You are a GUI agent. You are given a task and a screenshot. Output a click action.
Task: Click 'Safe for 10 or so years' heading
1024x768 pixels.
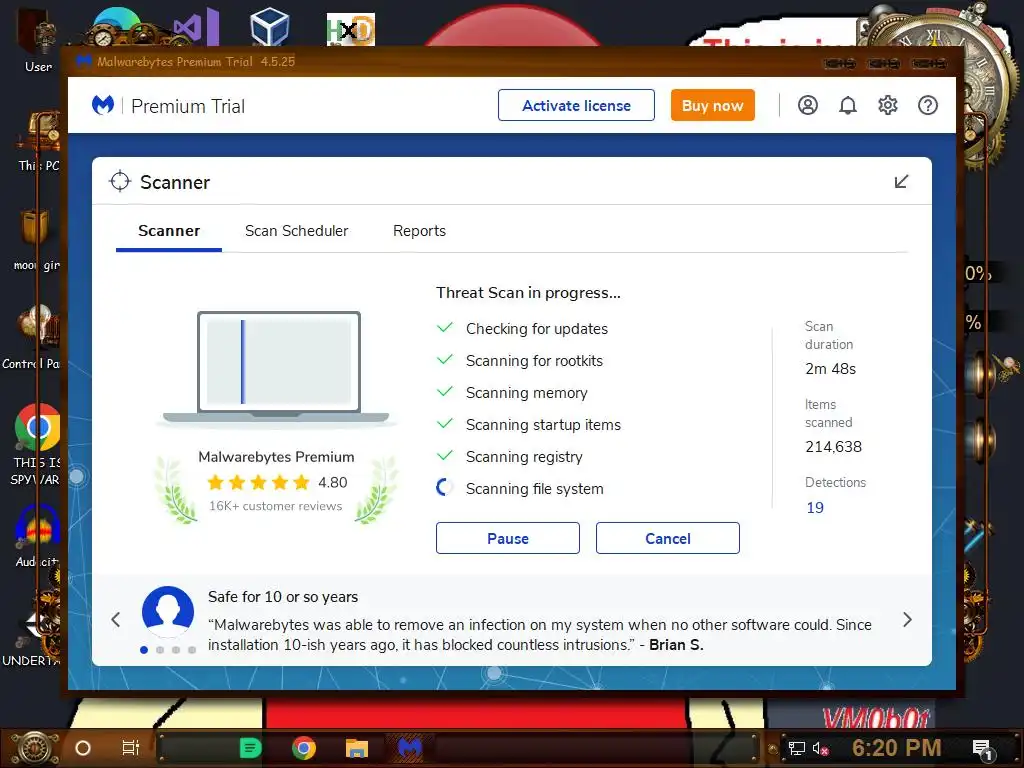283,597
